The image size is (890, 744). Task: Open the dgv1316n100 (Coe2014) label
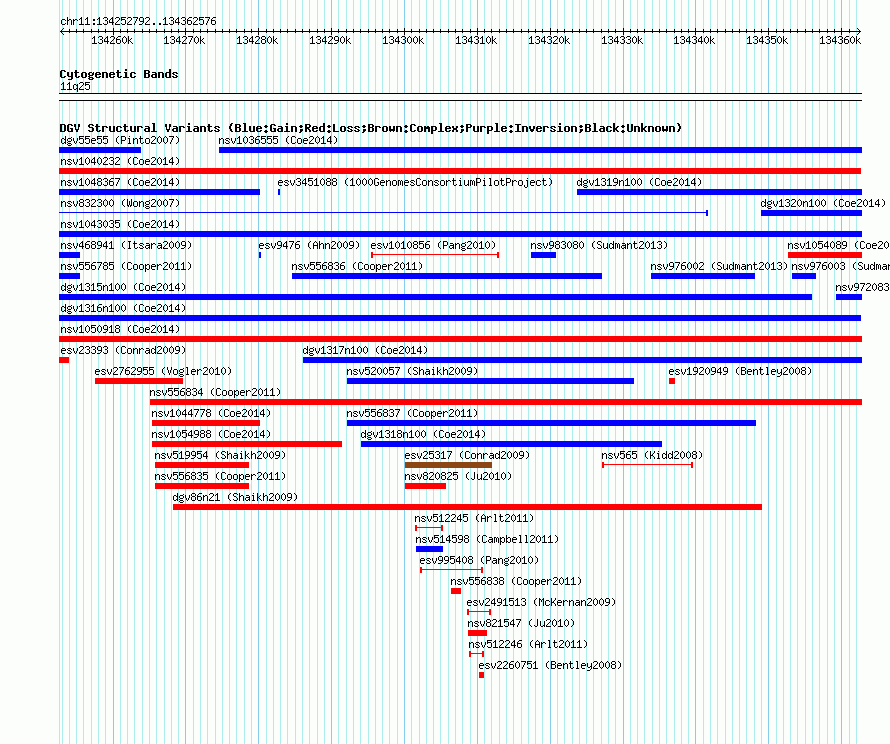pyautogui.click(x=123, y=308)
